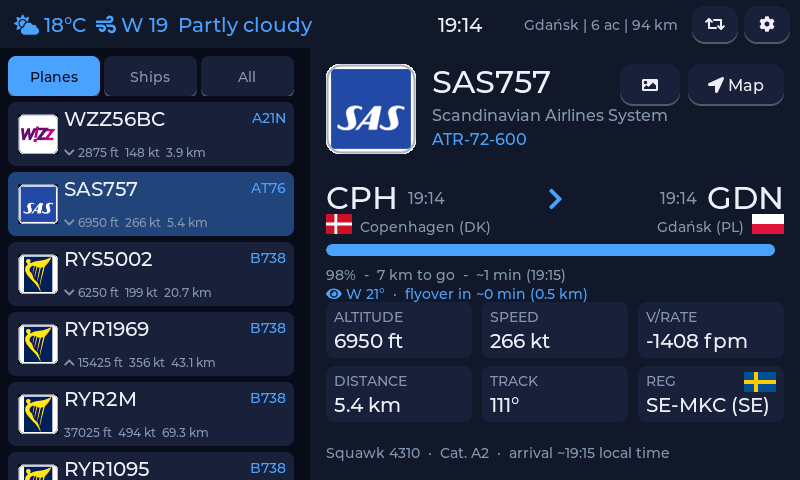Image resolution: width=800 pixels, height=480 pixels.
Task: Open settings via the gear icon
Action: point(766,24)
